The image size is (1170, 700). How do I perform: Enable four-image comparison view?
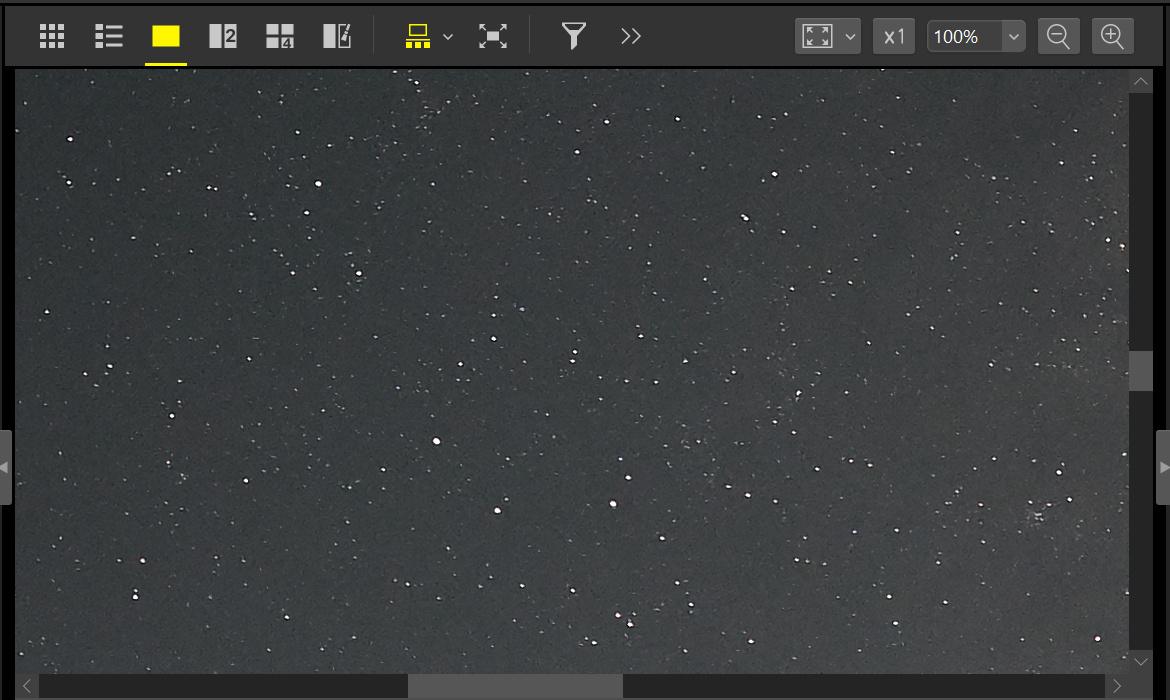(280, 37)
